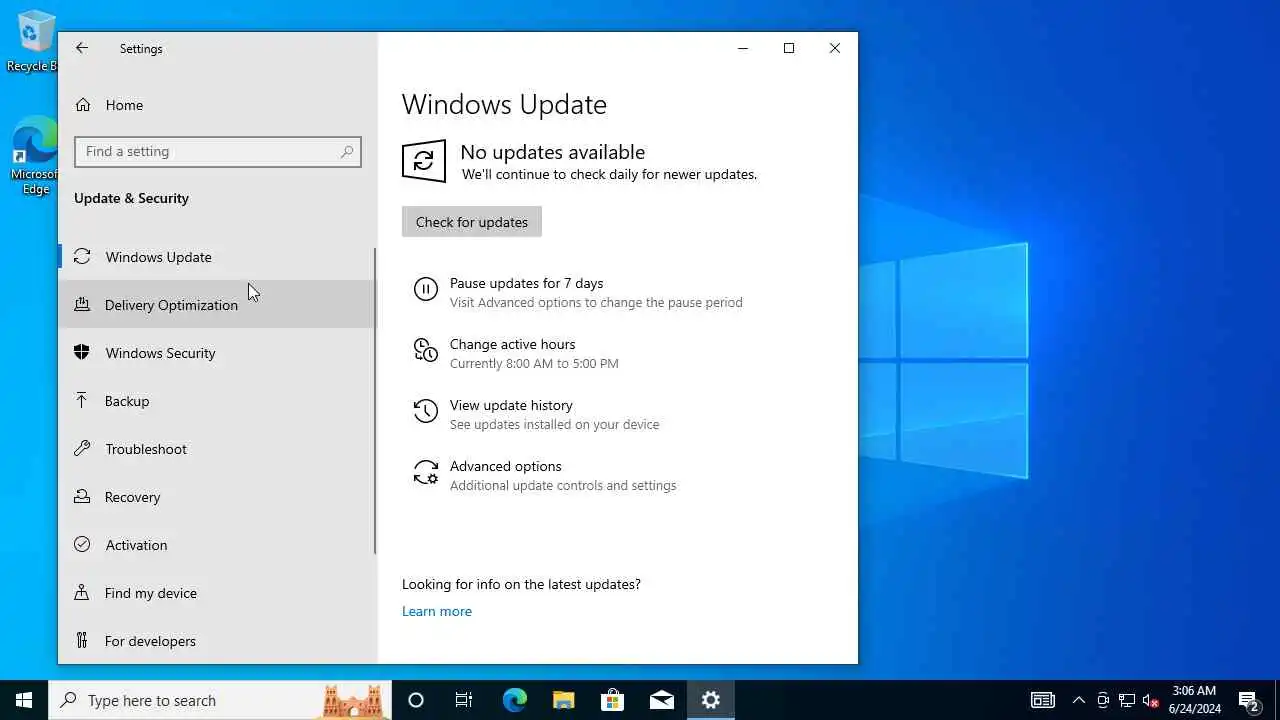1280x720 pixels.
Task: Click the Windows Update sync icon in sidebar
Action: (x=82, y=257)
